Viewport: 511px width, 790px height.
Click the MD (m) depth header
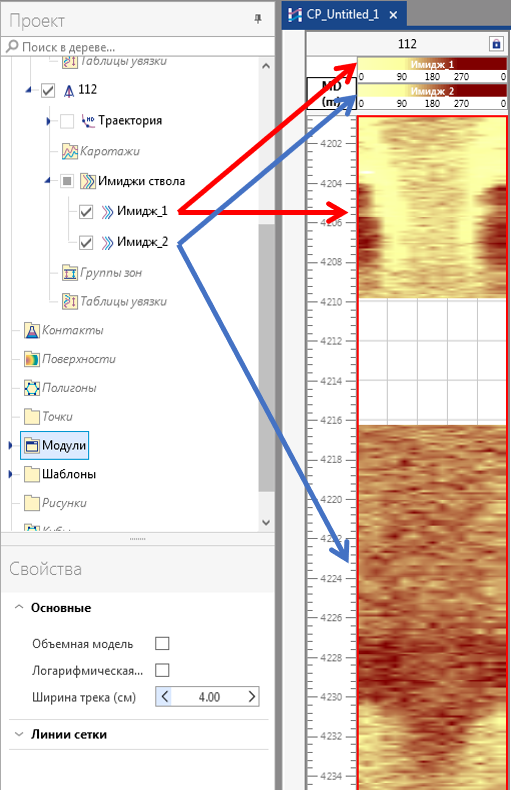pyautogui.click(x=332, y=93)
